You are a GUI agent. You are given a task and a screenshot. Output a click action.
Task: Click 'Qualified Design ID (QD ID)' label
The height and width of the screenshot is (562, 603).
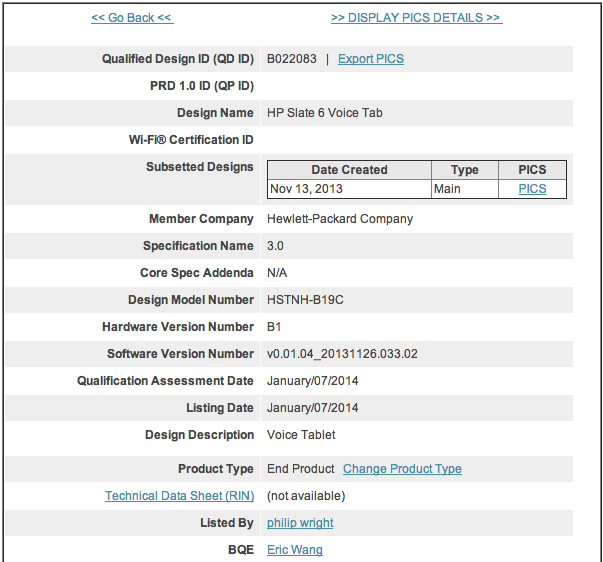[x=178, y=59]
